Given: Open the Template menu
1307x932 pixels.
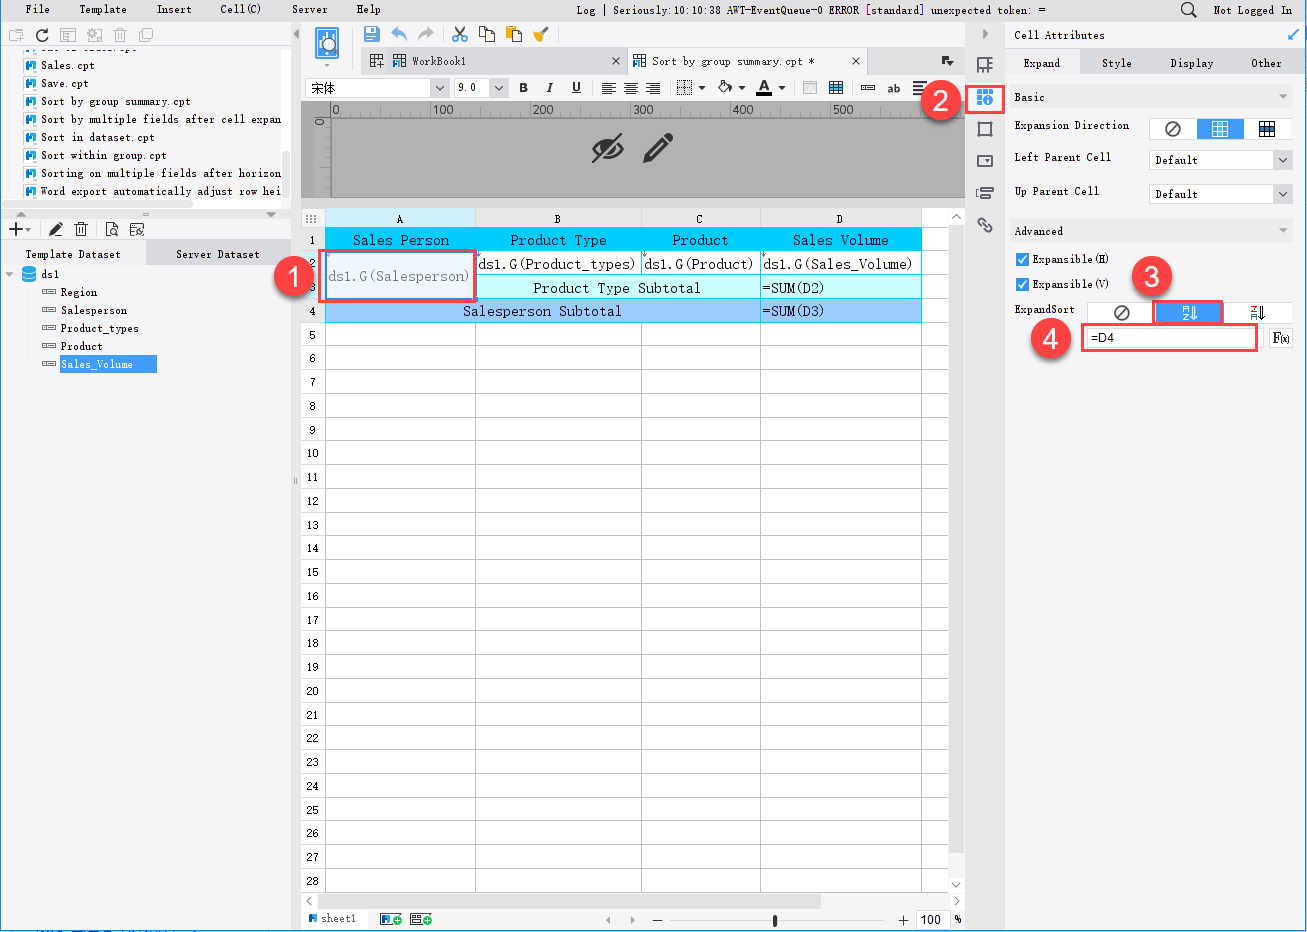Looking at the screenshot, I should 103,9.
